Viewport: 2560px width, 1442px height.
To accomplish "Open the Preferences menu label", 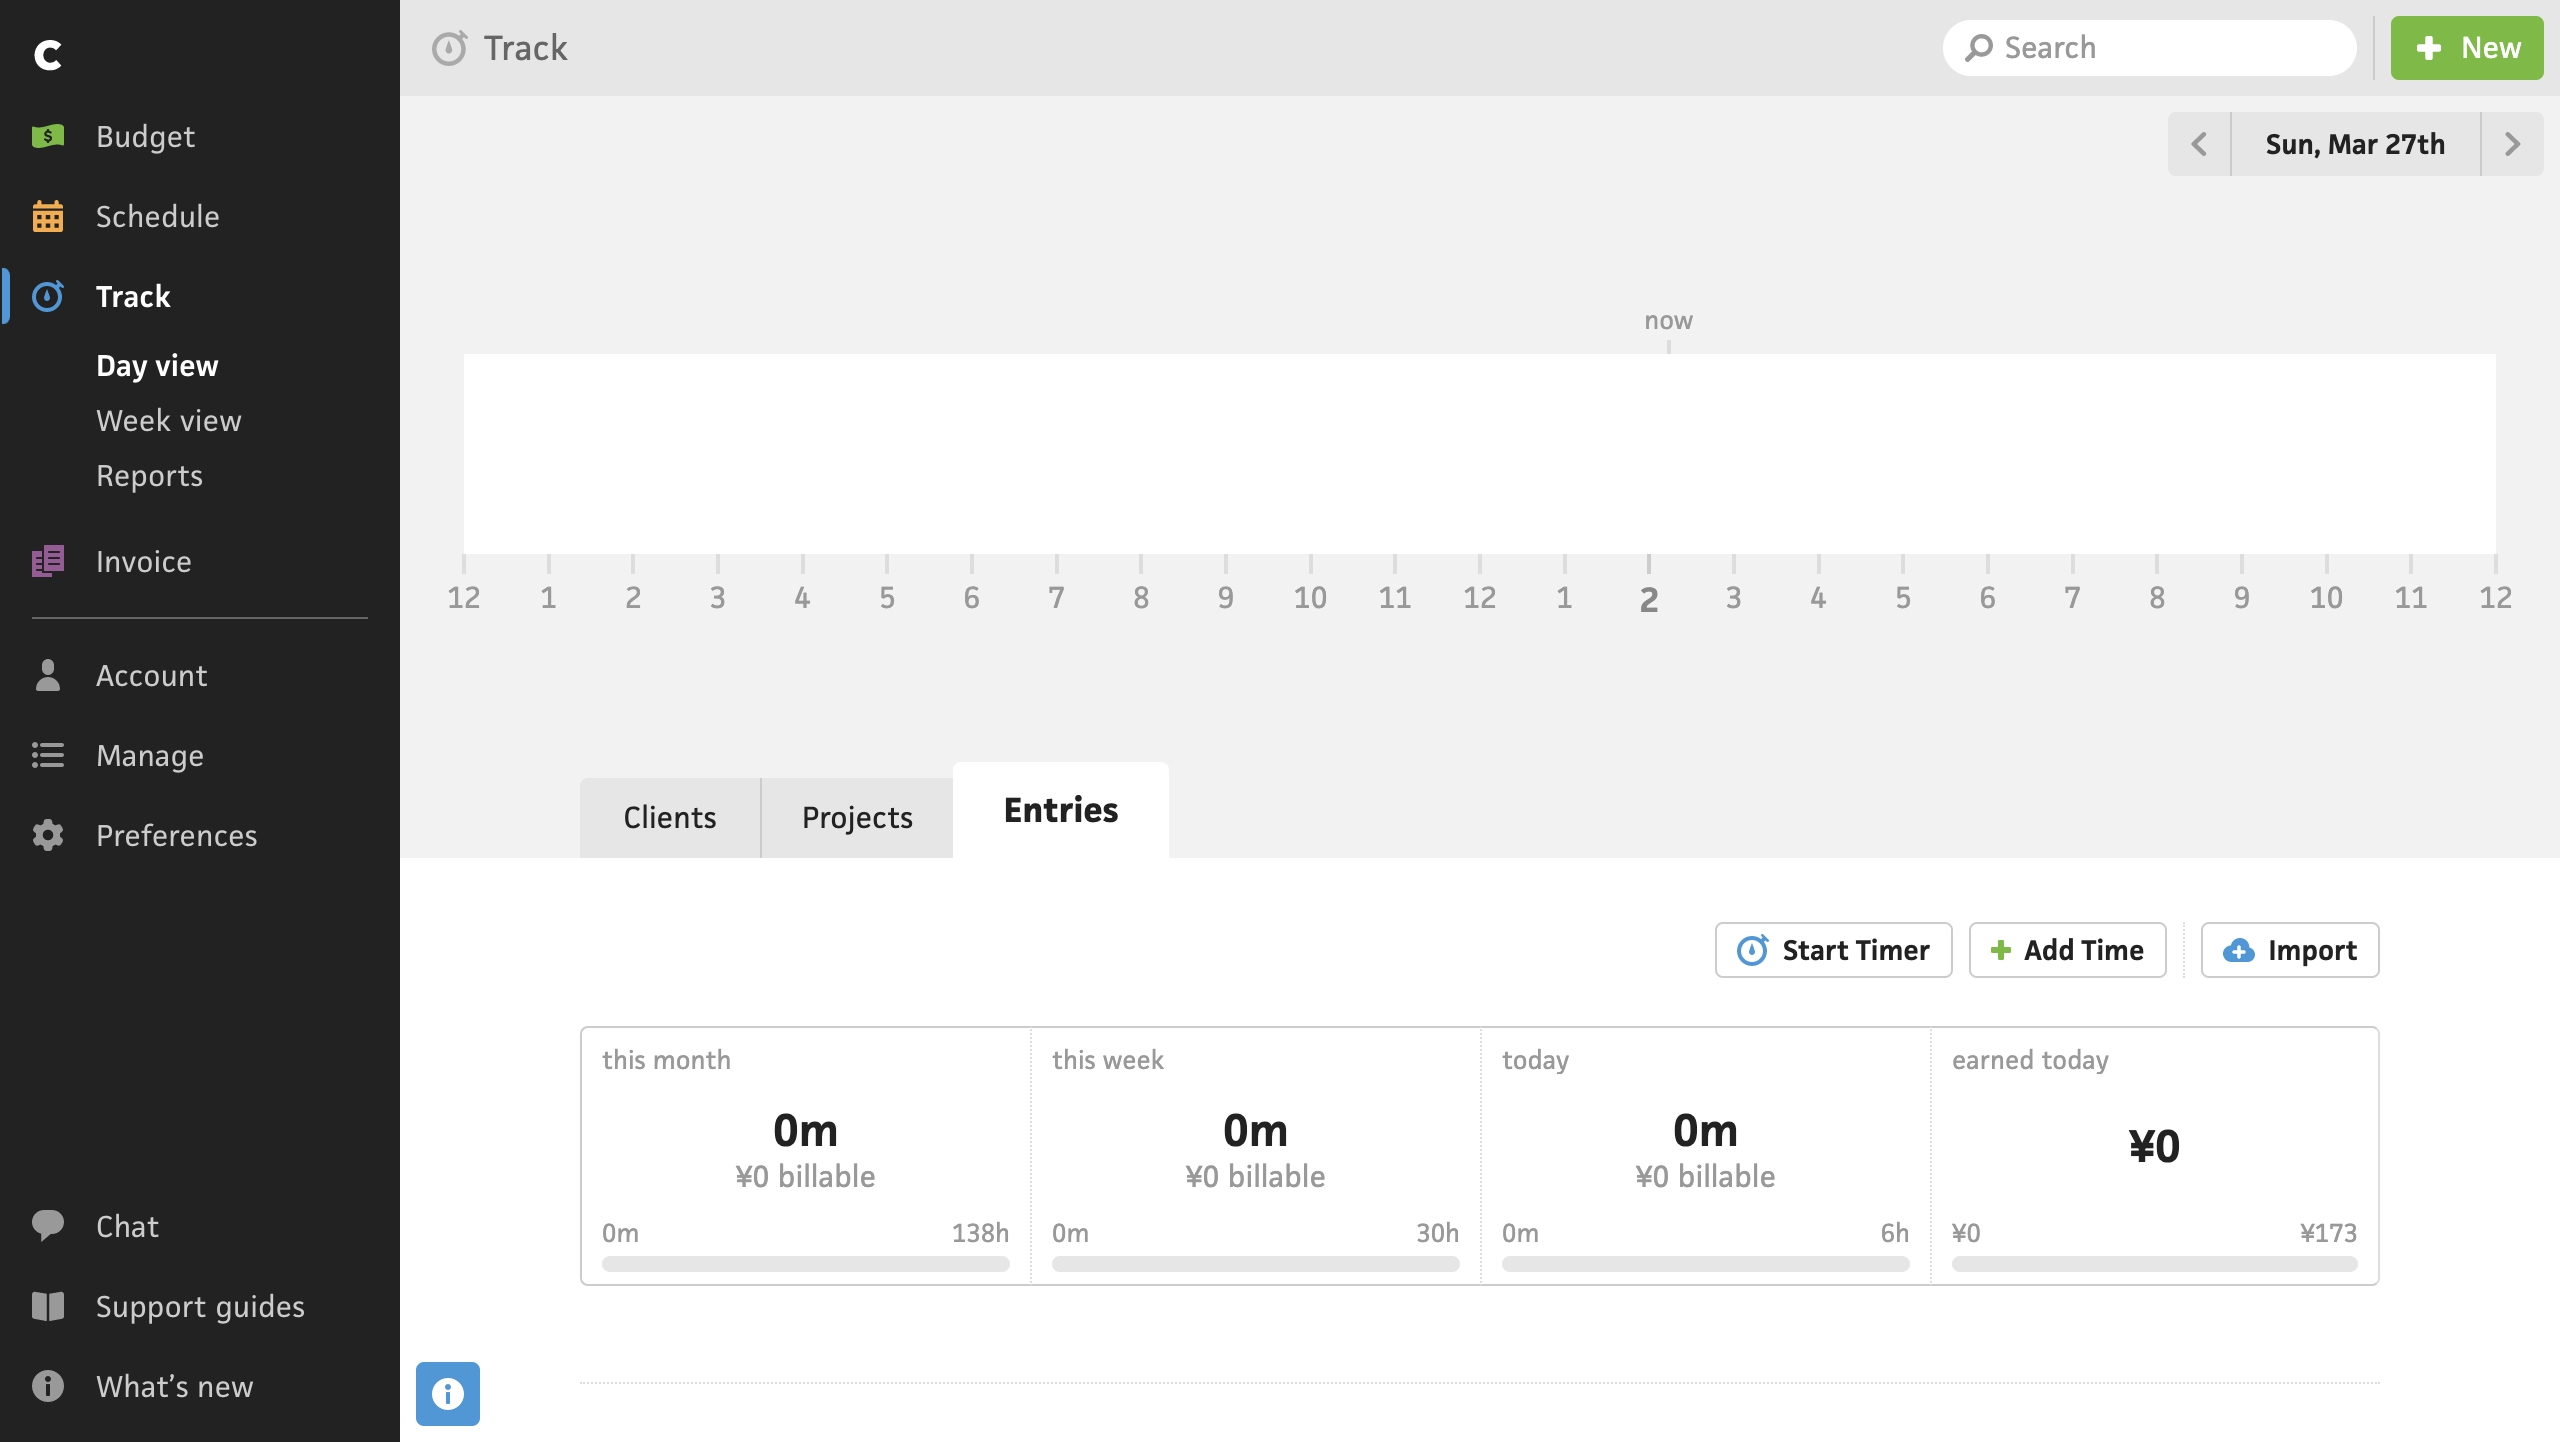I will click(x=176, y=835).
